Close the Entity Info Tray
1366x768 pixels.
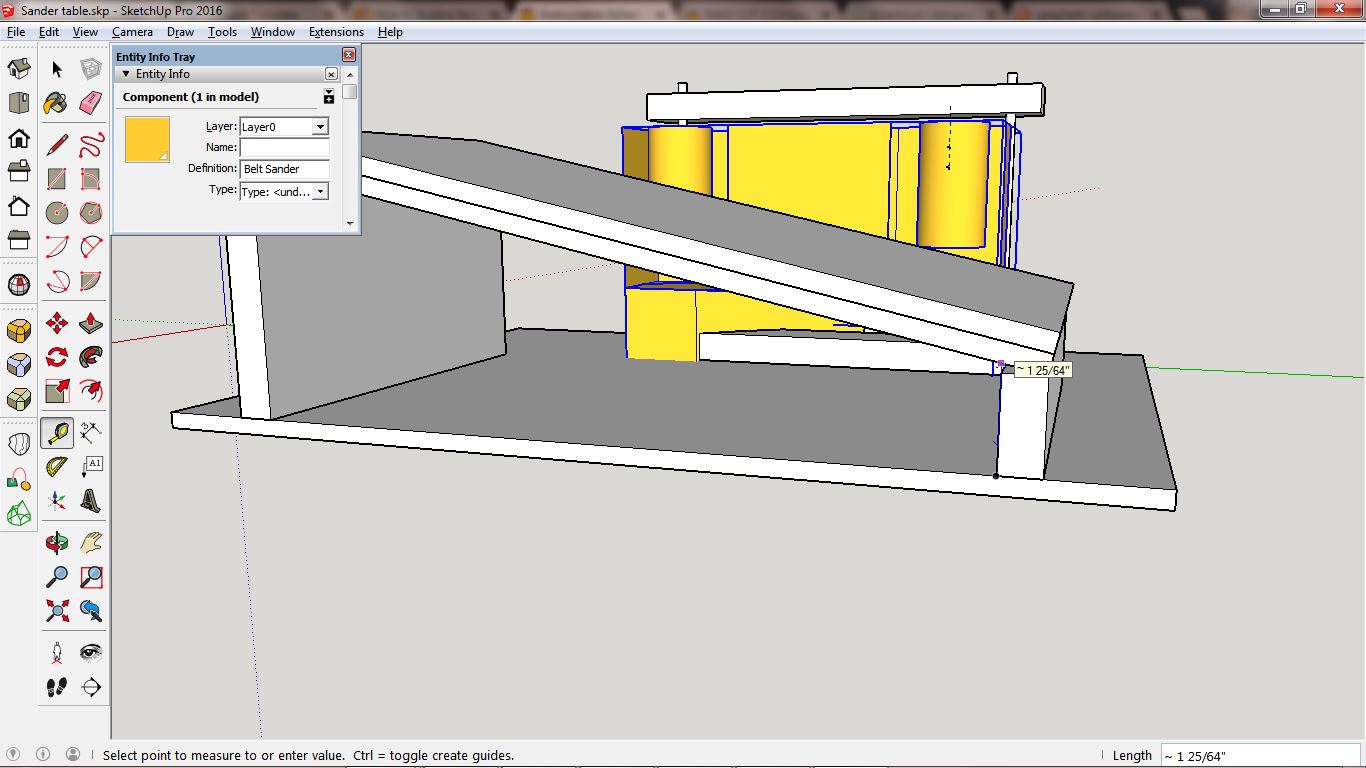(x=349, y=56)
